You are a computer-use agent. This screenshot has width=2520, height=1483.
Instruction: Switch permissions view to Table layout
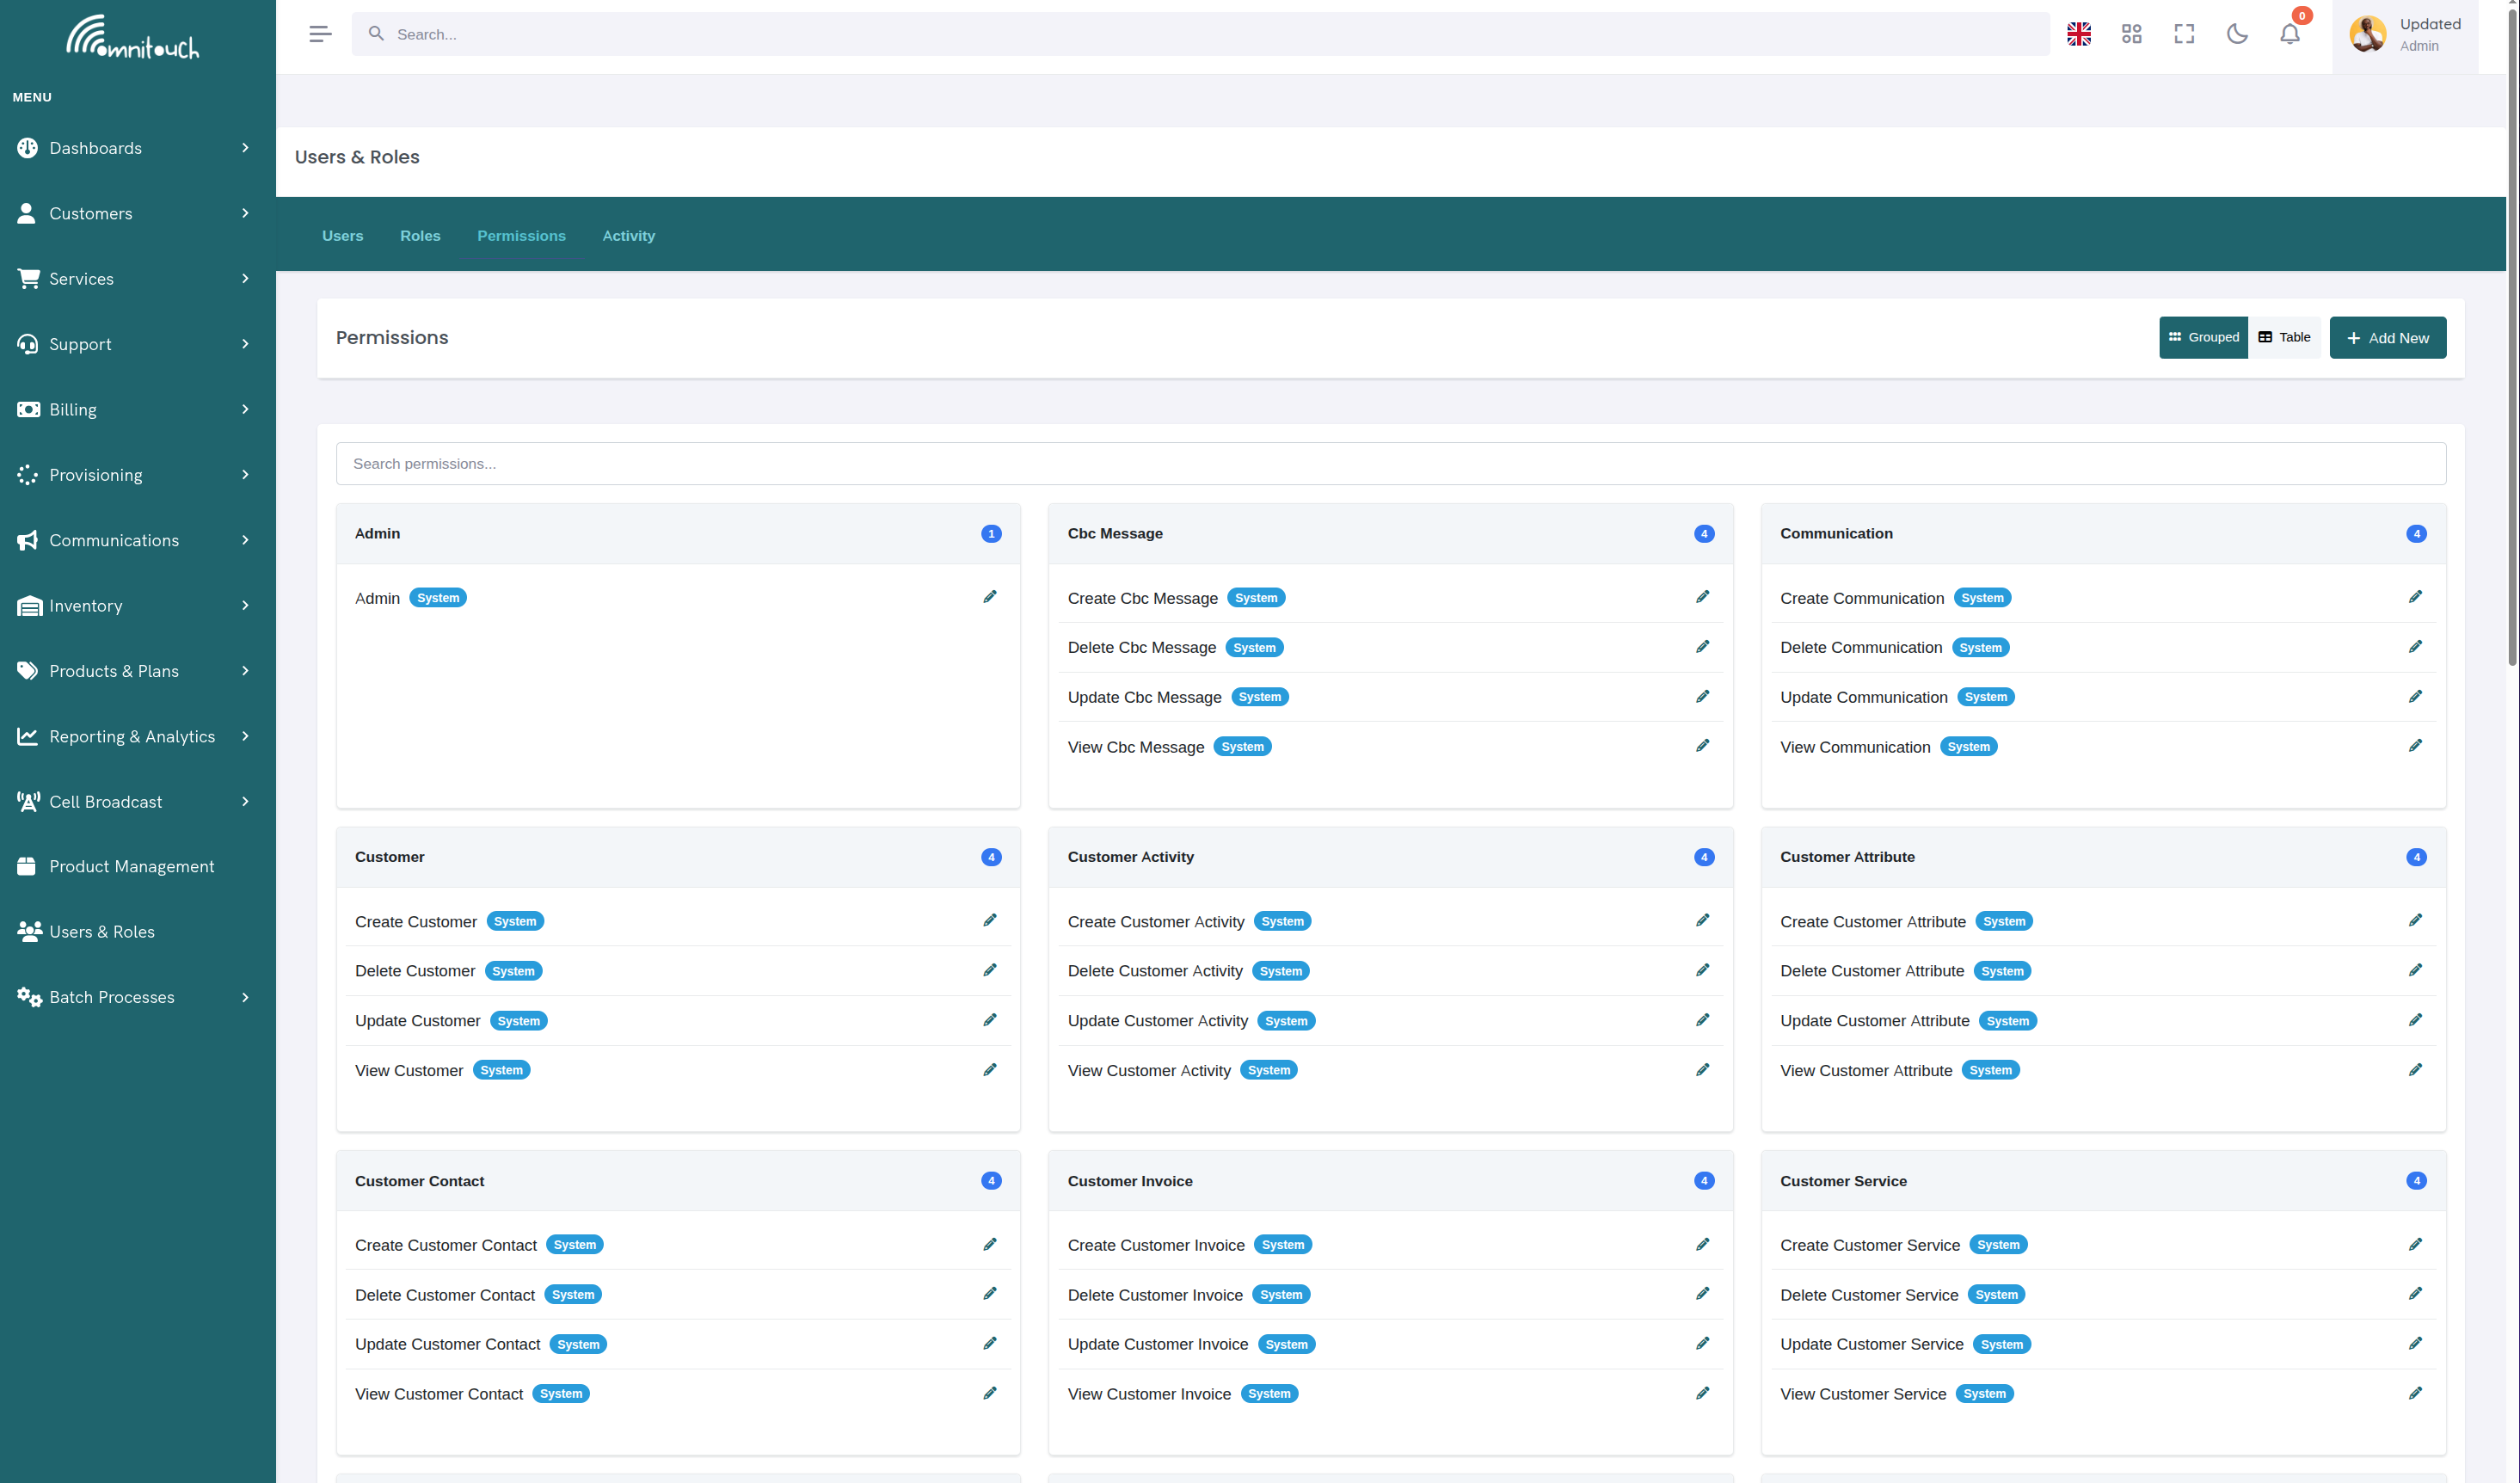pyautogui.click(x=2285, y=337)
